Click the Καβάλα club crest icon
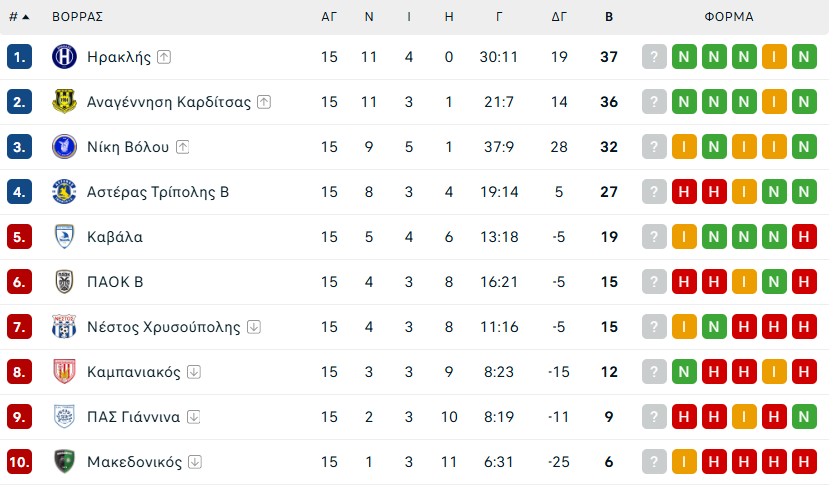Viewport: 840px width, 492px height. coord(64,237)
